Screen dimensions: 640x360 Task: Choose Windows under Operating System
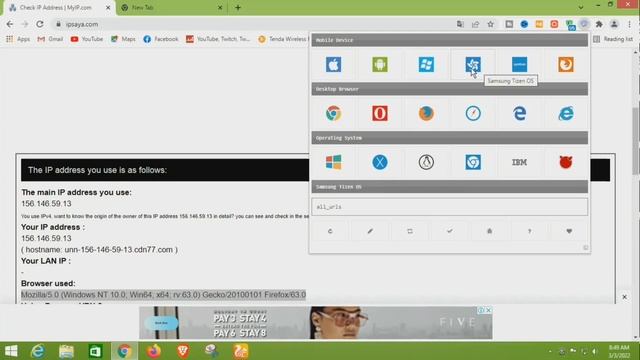333,162
